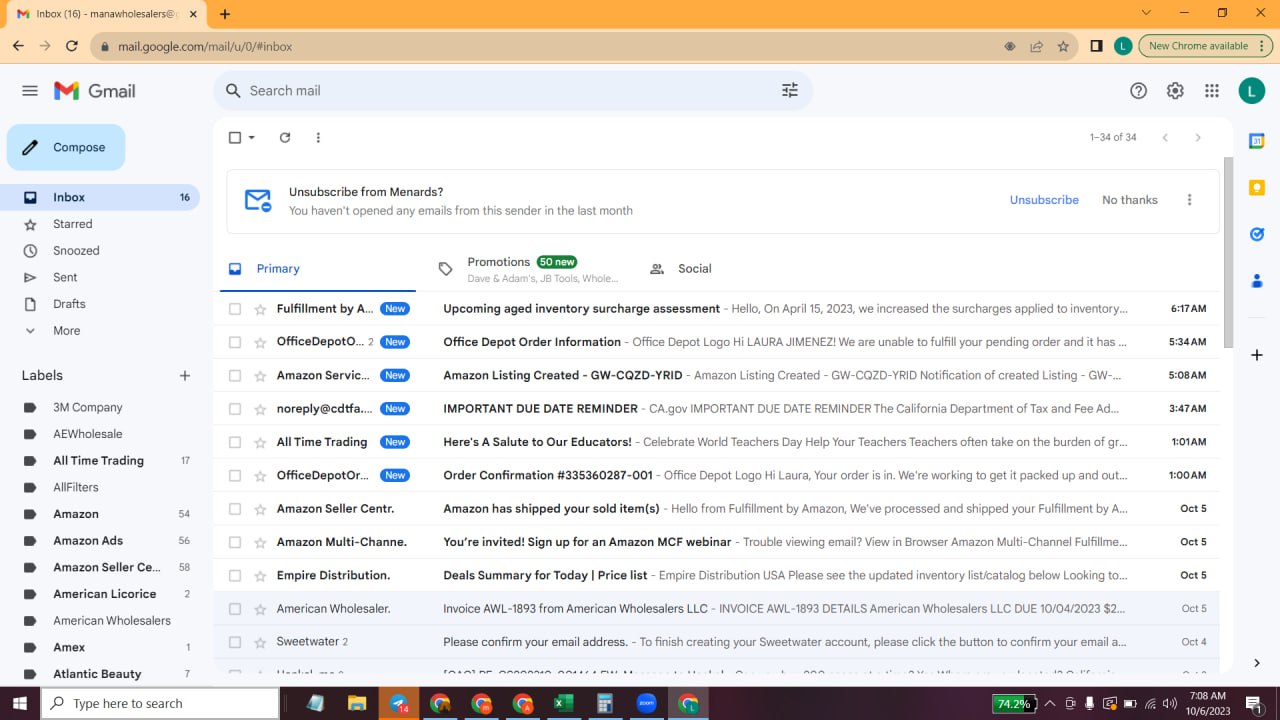Screen dimensions: 1280x720
Task: Open Google Calendar side panel
Action: (x=1257, y=141)
